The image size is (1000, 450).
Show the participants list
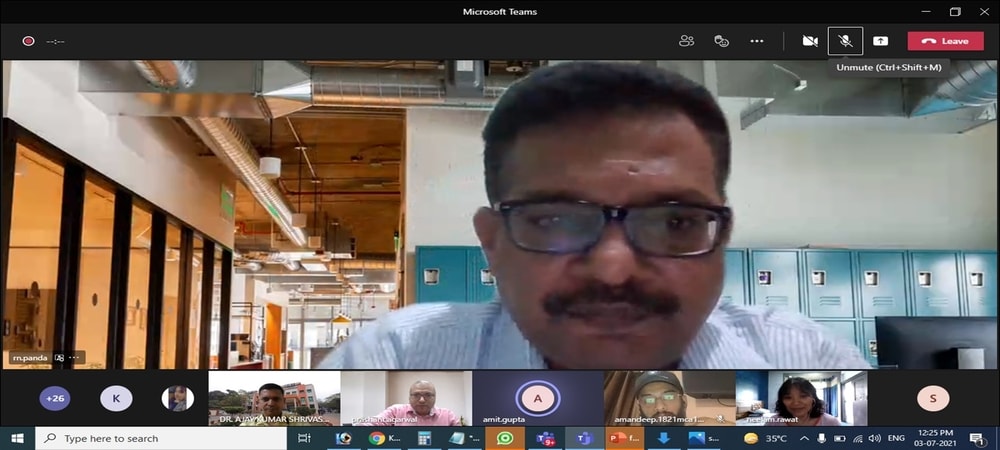(x=686, y=41)
